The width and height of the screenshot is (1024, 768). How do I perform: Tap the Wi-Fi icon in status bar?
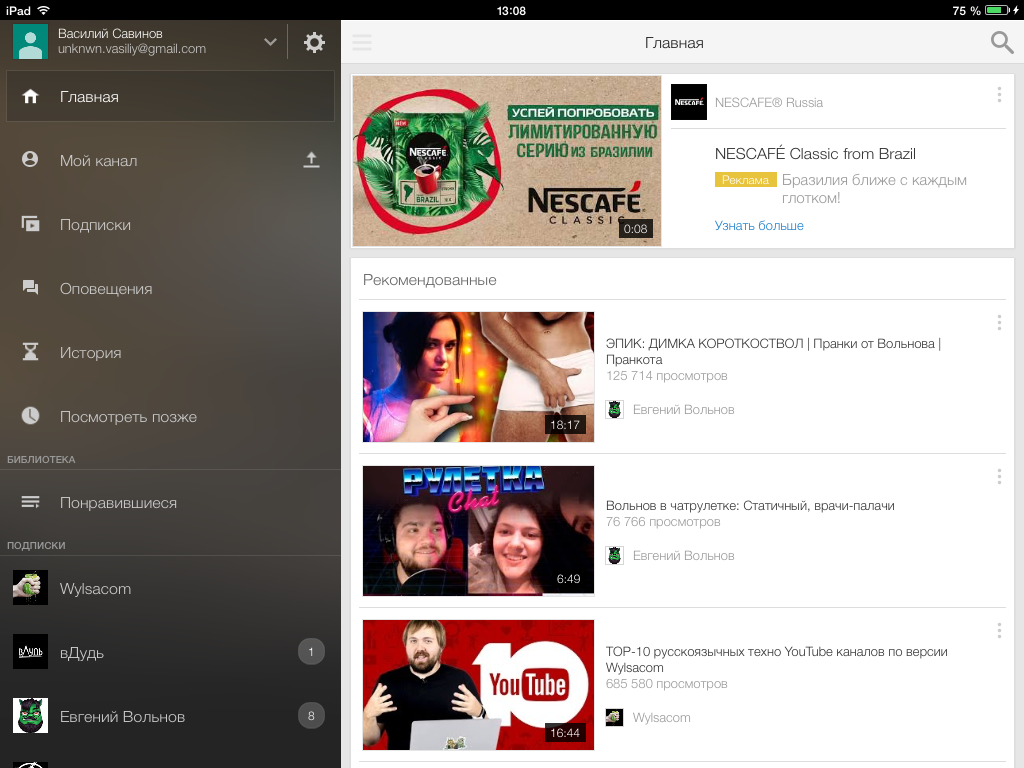tap(44, 10)
